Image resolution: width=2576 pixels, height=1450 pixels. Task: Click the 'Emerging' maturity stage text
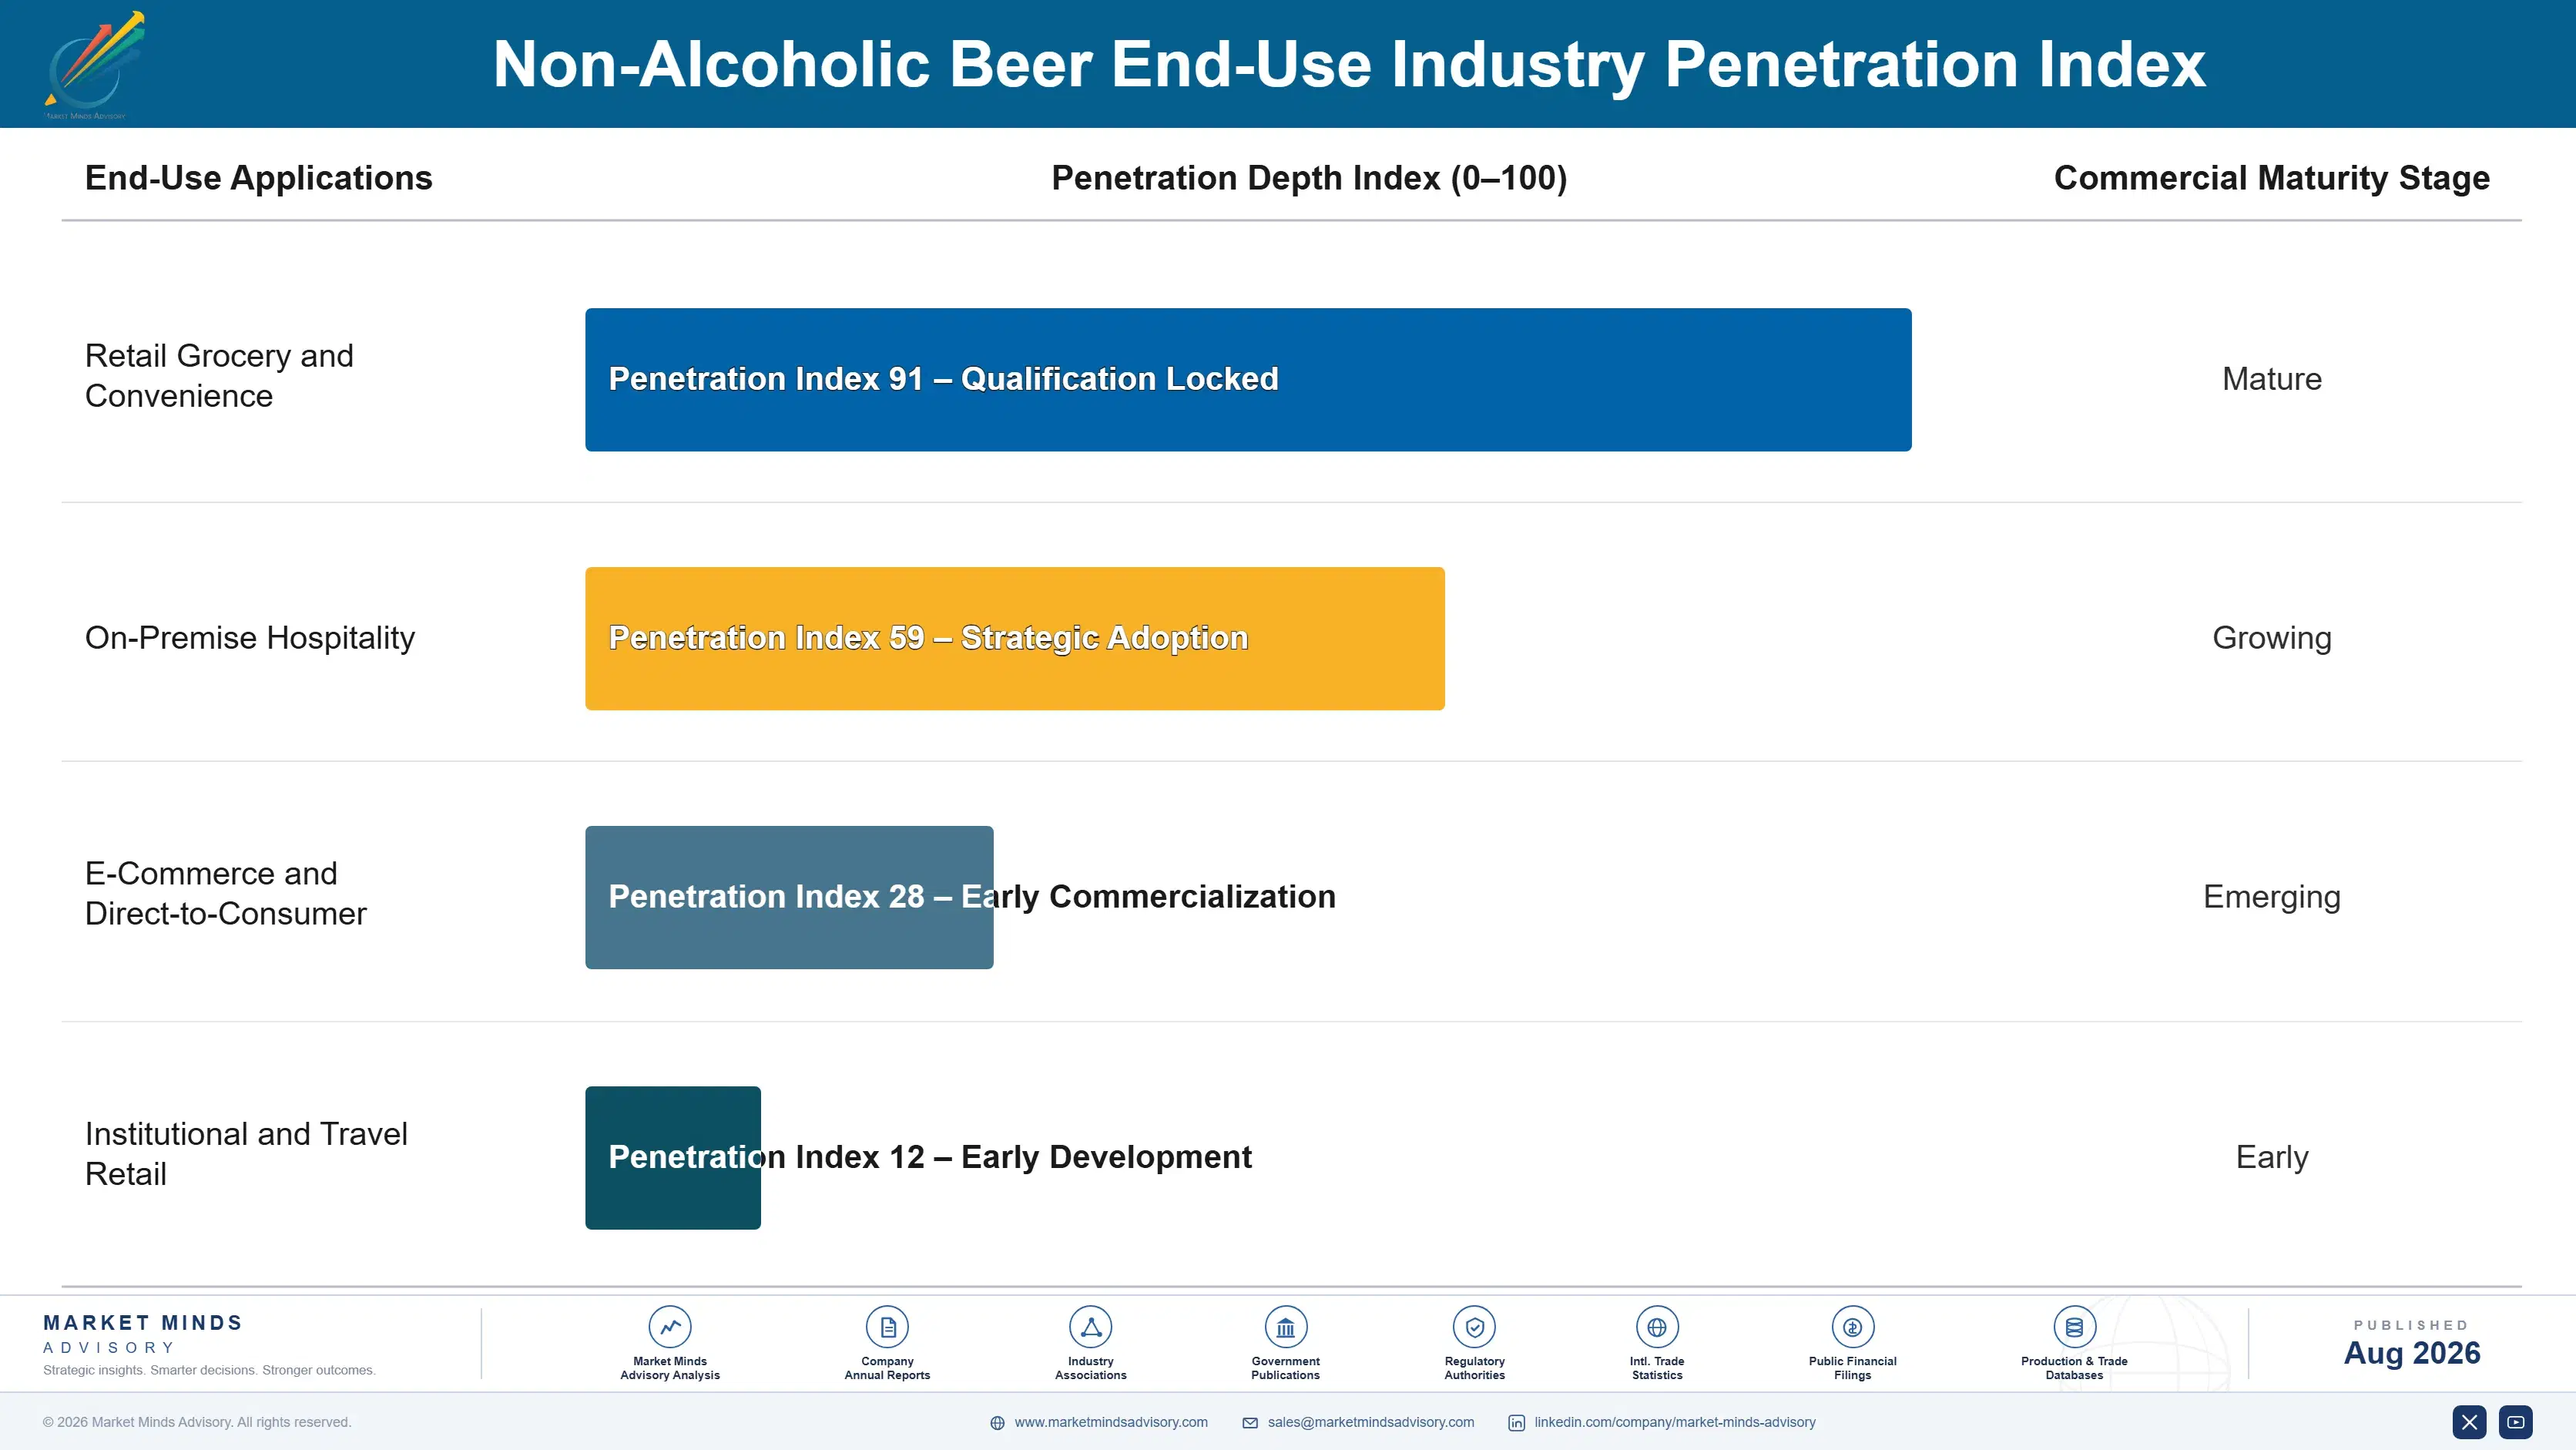point(2272,897)
